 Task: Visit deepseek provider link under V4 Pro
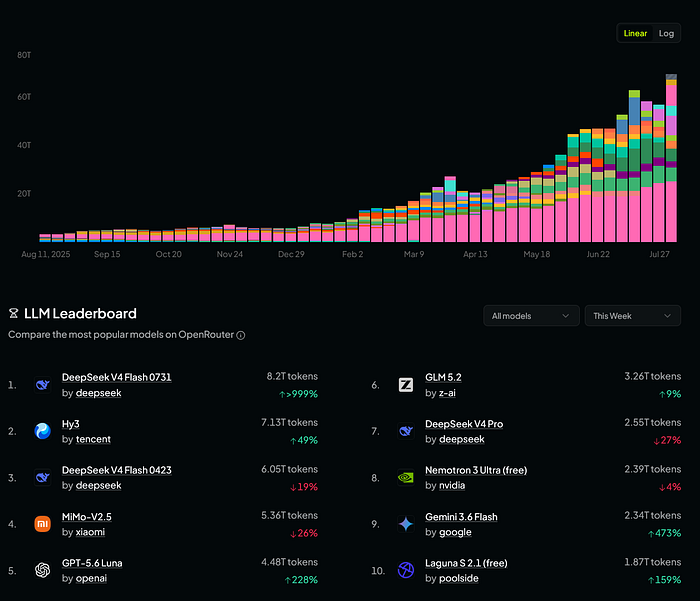[462, 439]
